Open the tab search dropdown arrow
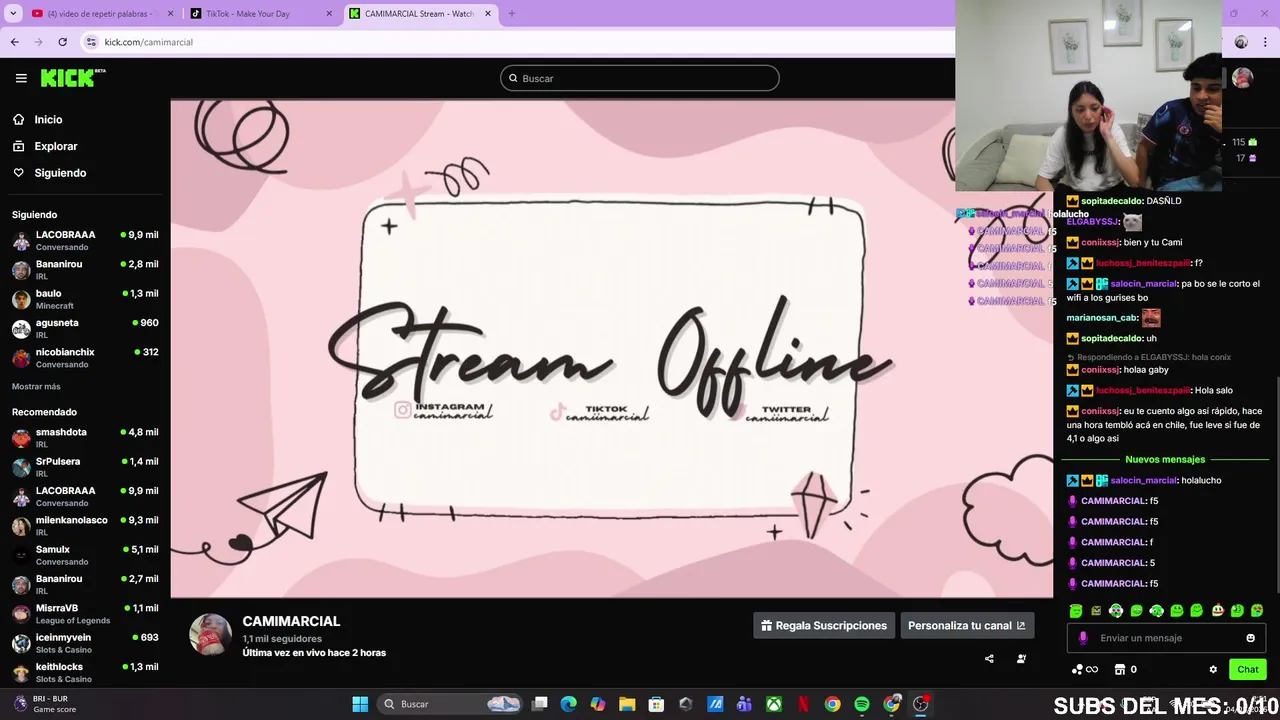Image resolution: width=1280 pixels, height=720 pixels. (13, 14)
